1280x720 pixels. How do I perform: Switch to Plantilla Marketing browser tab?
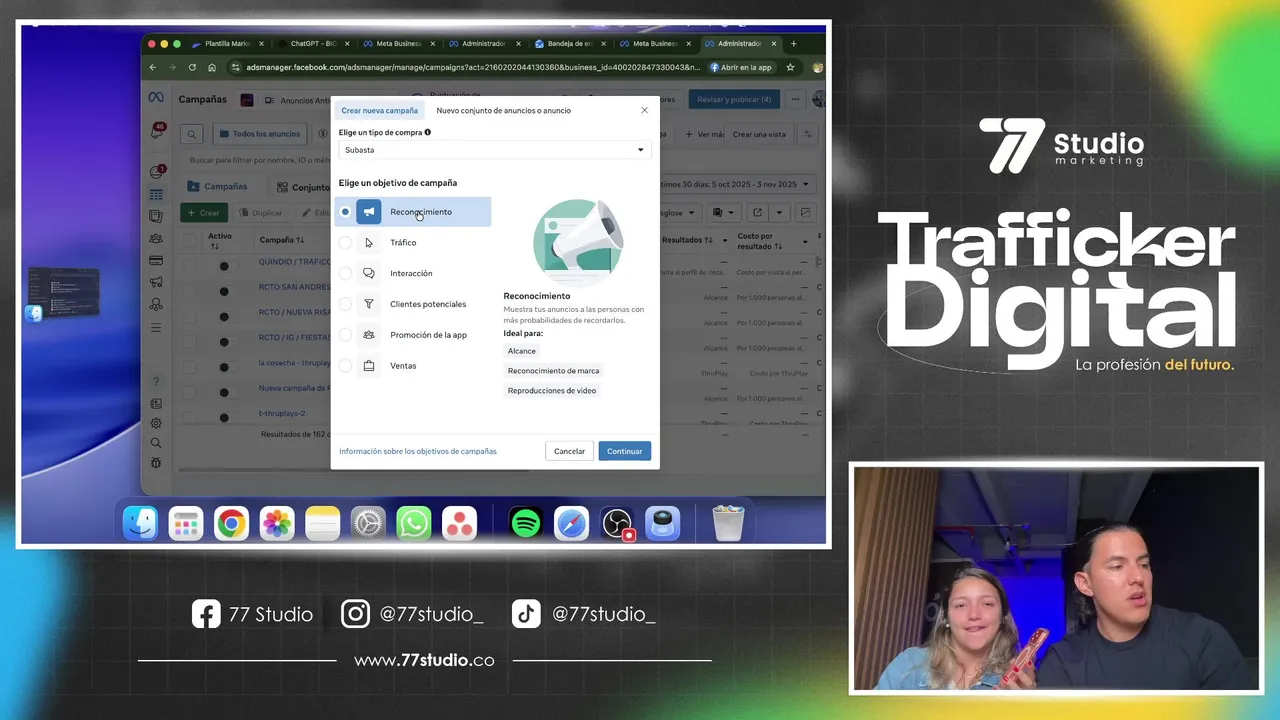click(228, 44)
